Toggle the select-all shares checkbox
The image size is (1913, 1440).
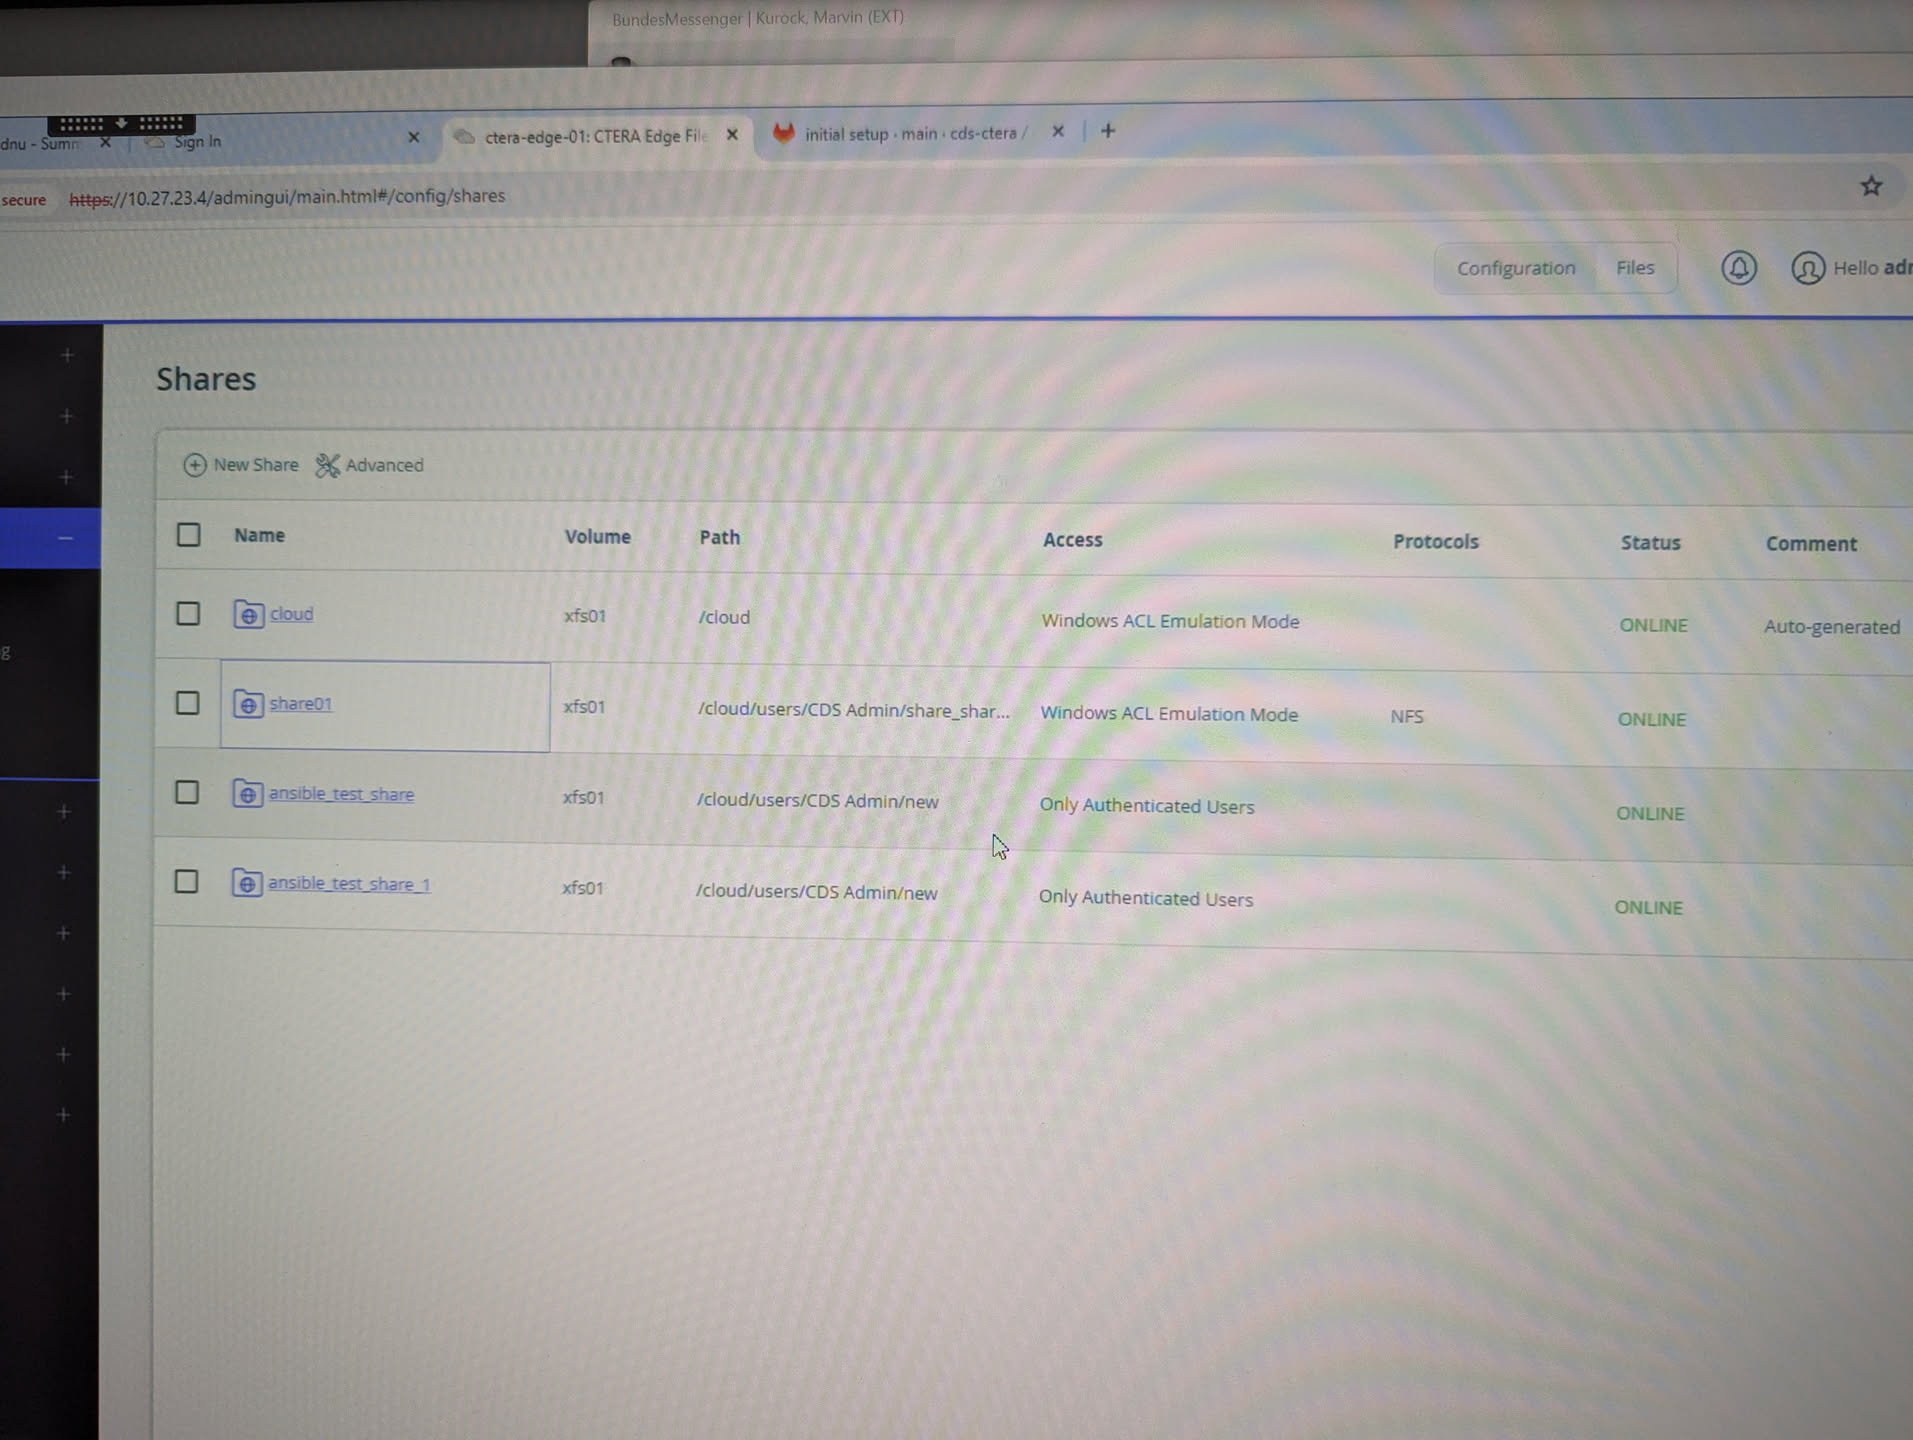[x=188, y=535]
